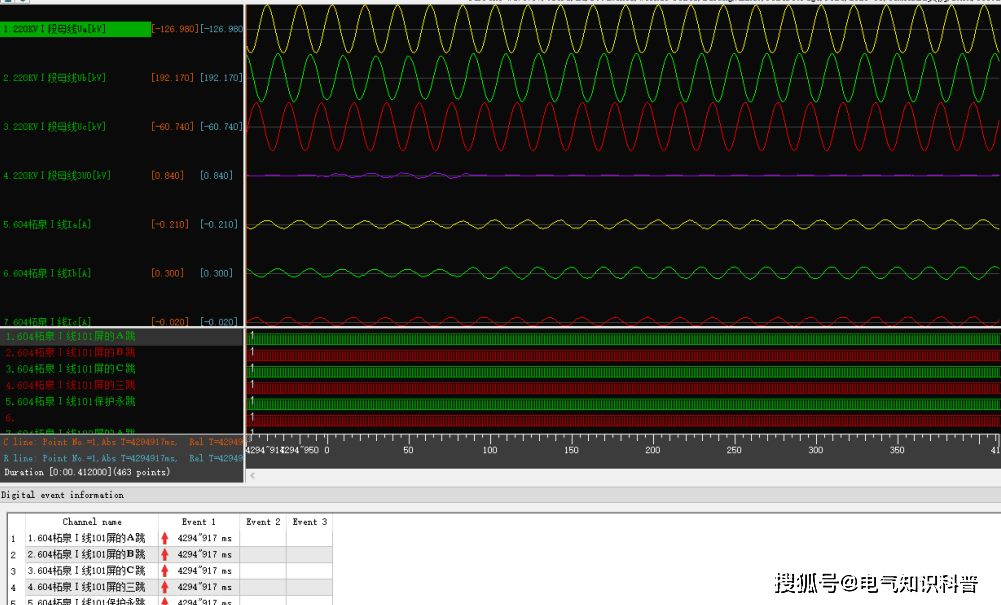The width and height of the screenshot is (1001, 605).
Task: Click the 100 ms mark on the time axis
Action: tap(490, 450)
